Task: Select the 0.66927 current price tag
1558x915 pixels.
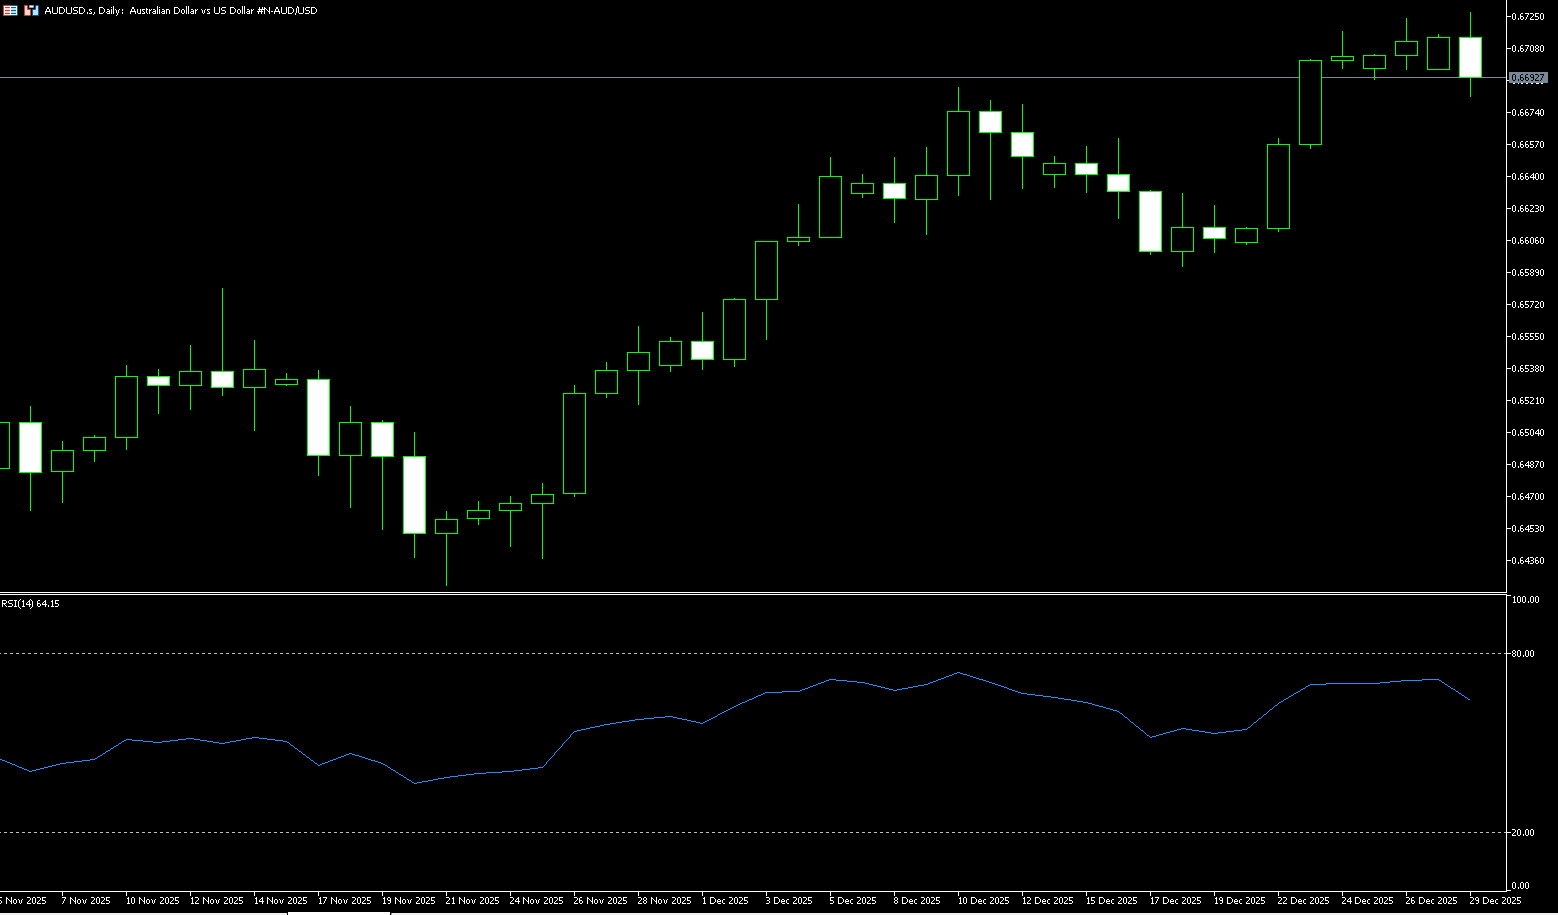Action: pyautogui.click(x=1527, y=77)
